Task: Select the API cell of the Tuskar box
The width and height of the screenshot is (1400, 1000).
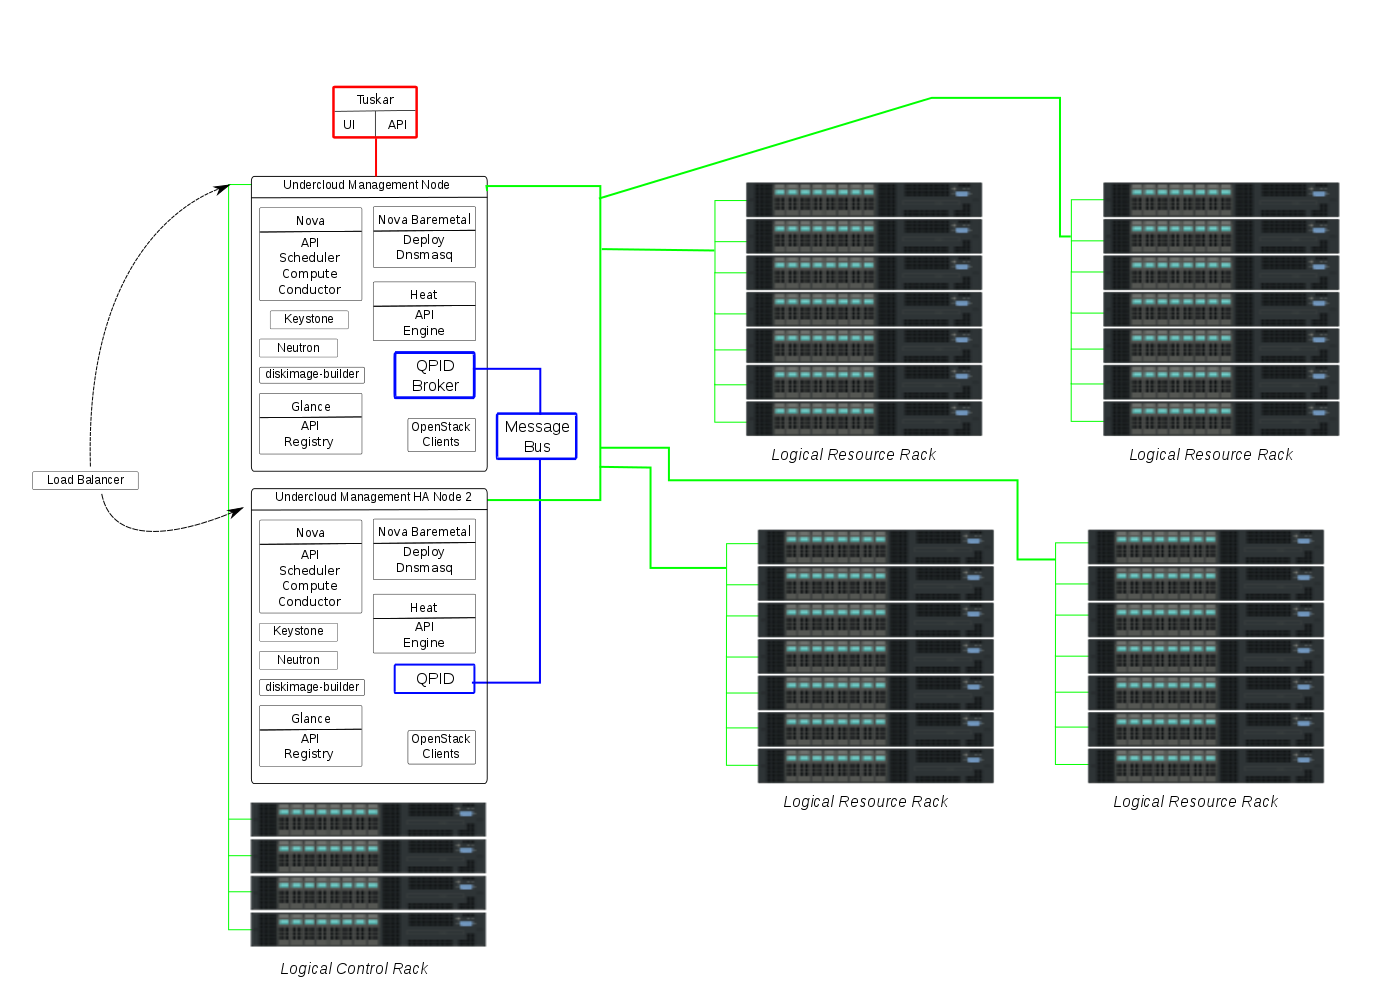Action: pyautogui.click(x=396, y=124)
